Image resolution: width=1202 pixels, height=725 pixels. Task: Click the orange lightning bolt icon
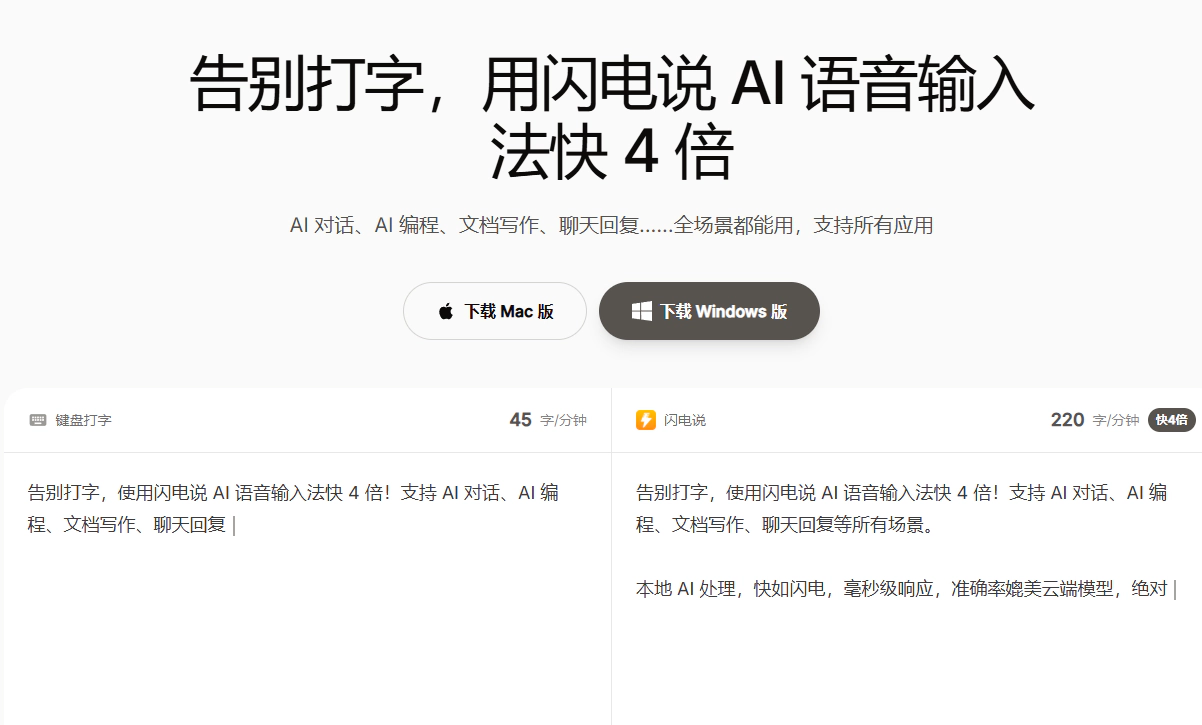click(x=646, y=420)
